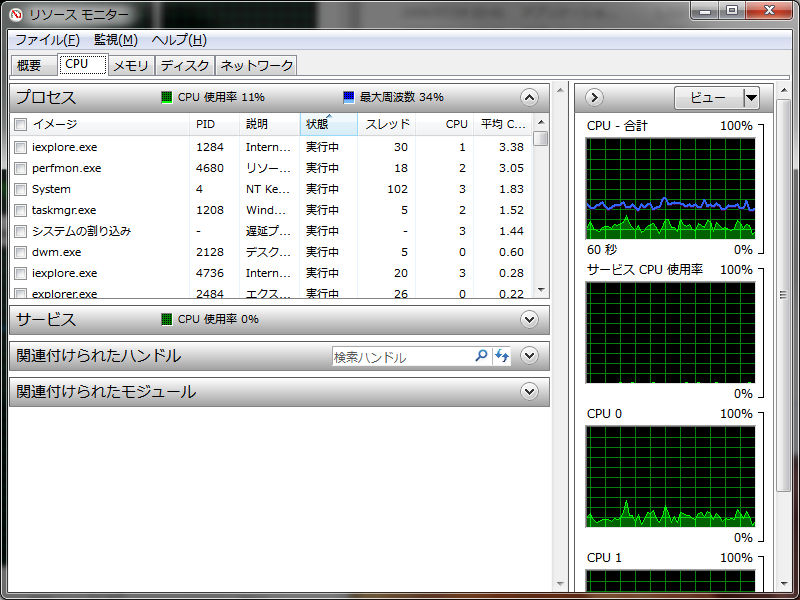
Task: Click the サービス CPU 使用率 graph
Action: point(670,332)
